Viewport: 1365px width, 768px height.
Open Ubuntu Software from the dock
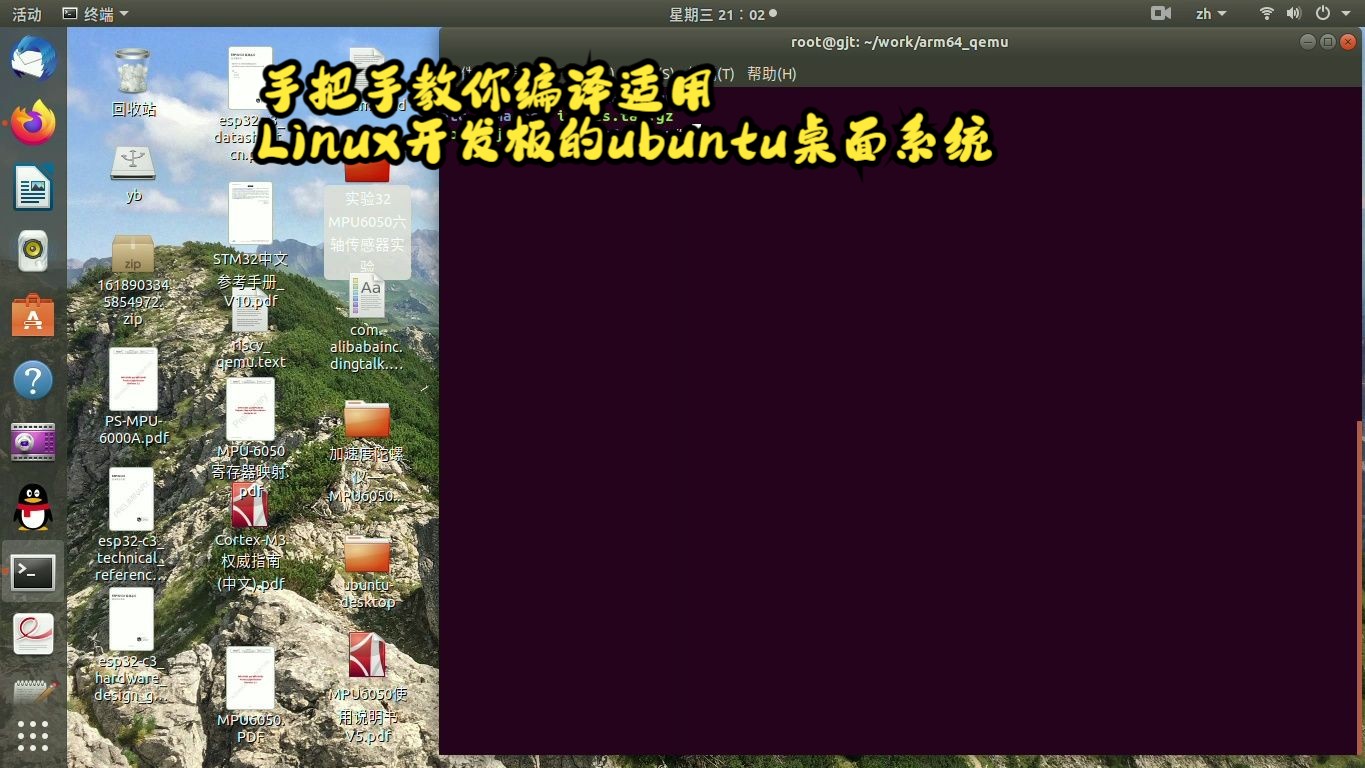[x=33, y=315]
